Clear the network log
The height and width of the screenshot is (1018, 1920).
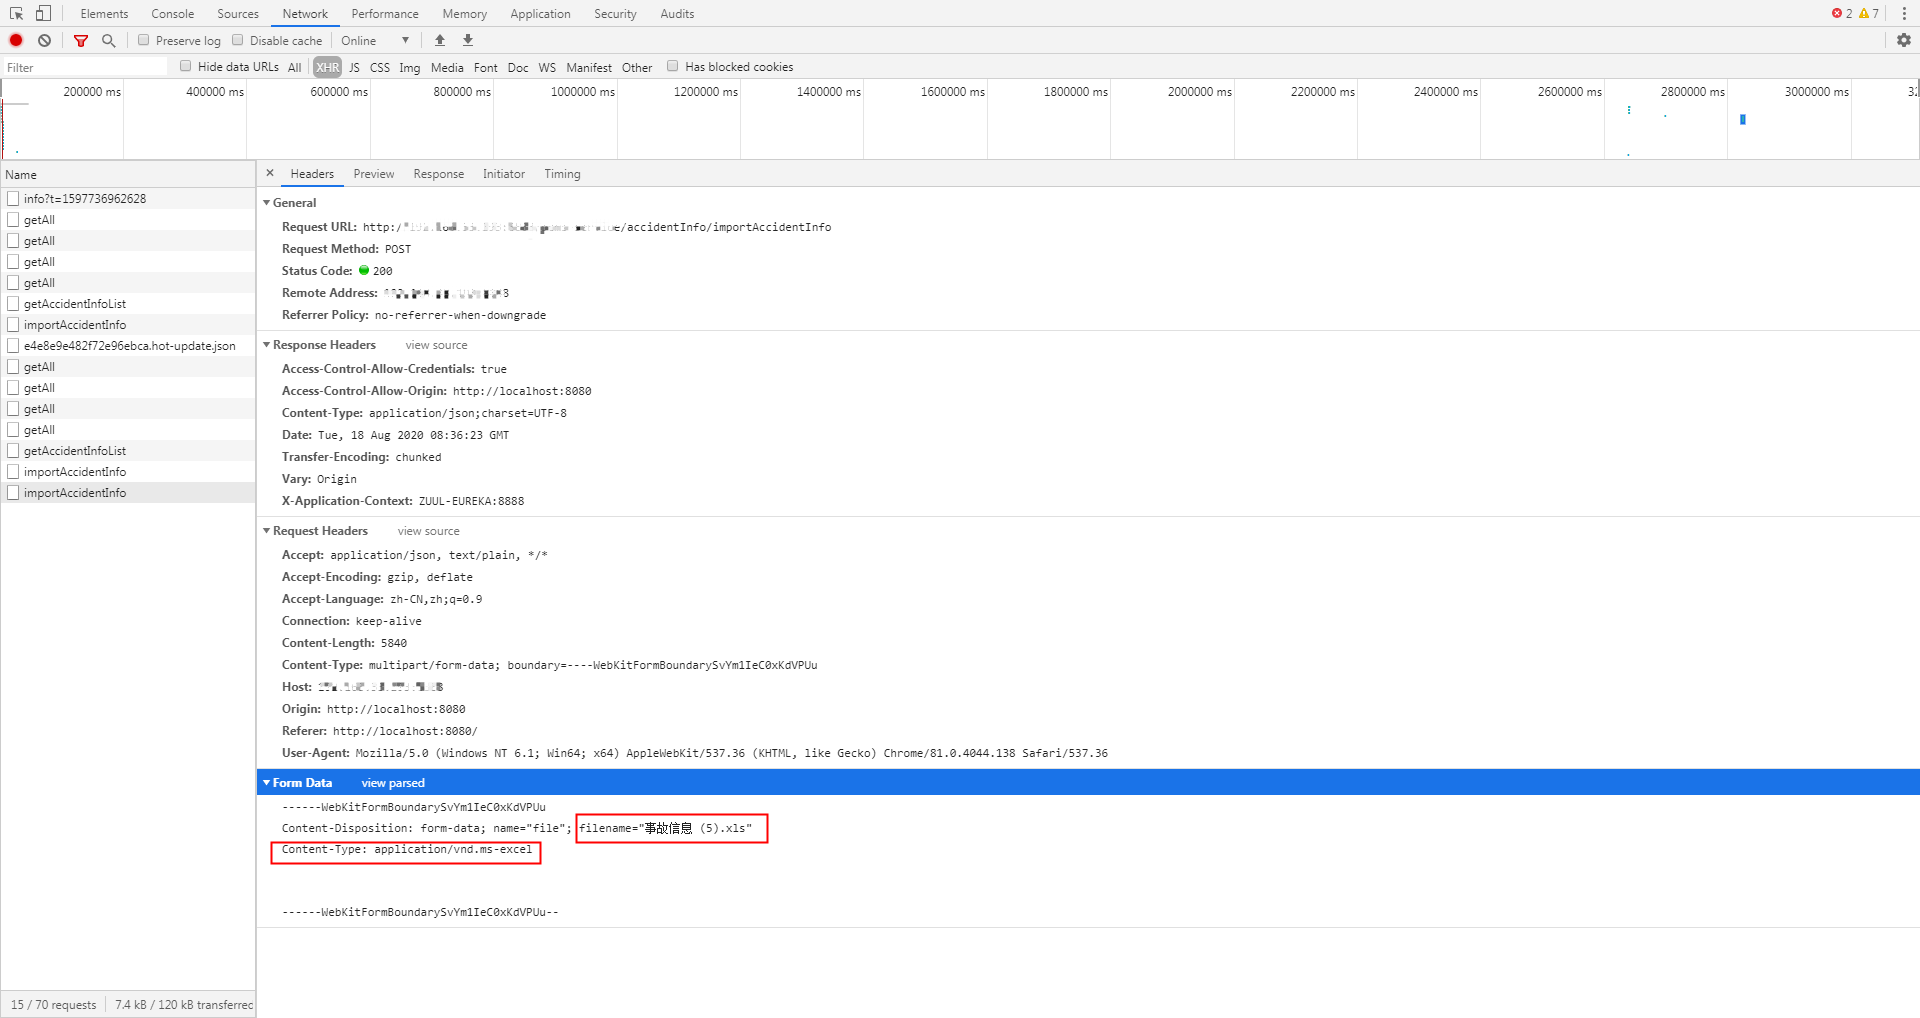point(45,40)
